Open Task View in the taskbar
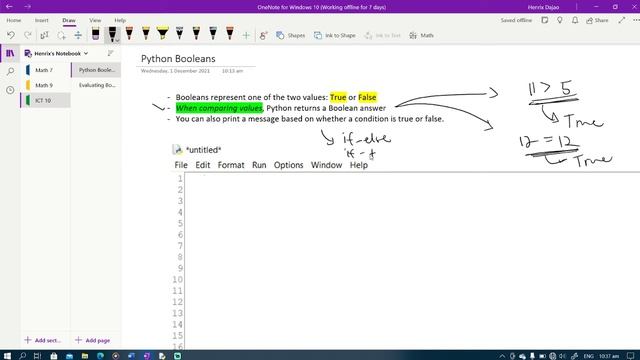Screen dimensions: 640x360 point(37,356)
